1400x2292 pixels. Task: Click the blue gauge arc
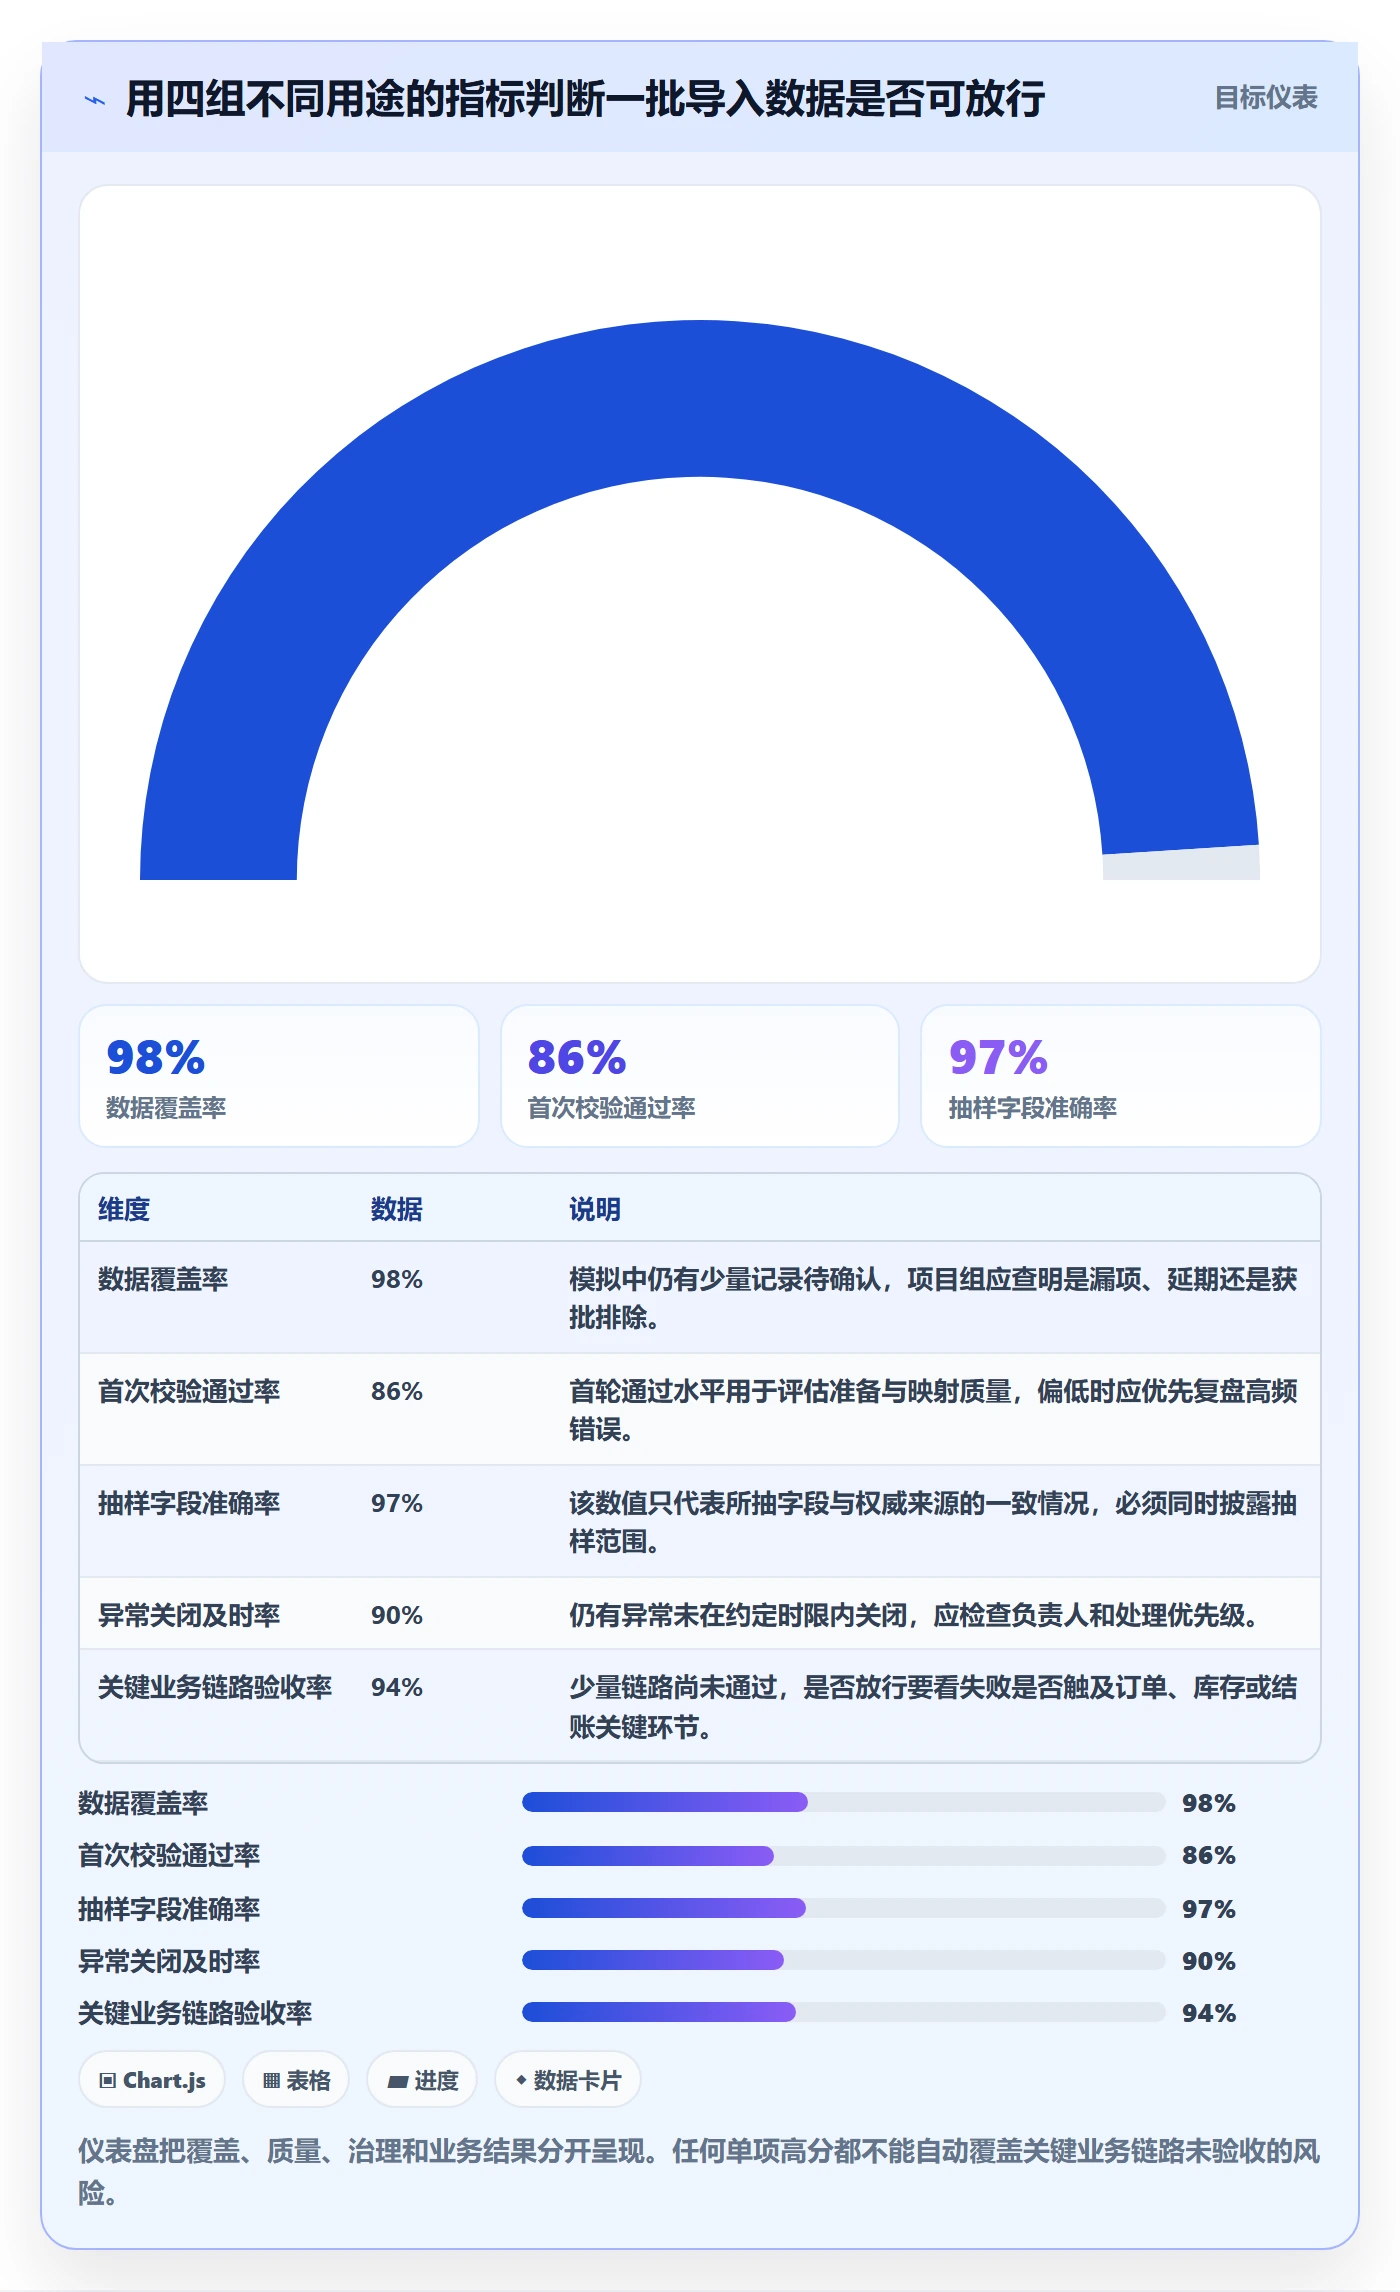[699, 400]
